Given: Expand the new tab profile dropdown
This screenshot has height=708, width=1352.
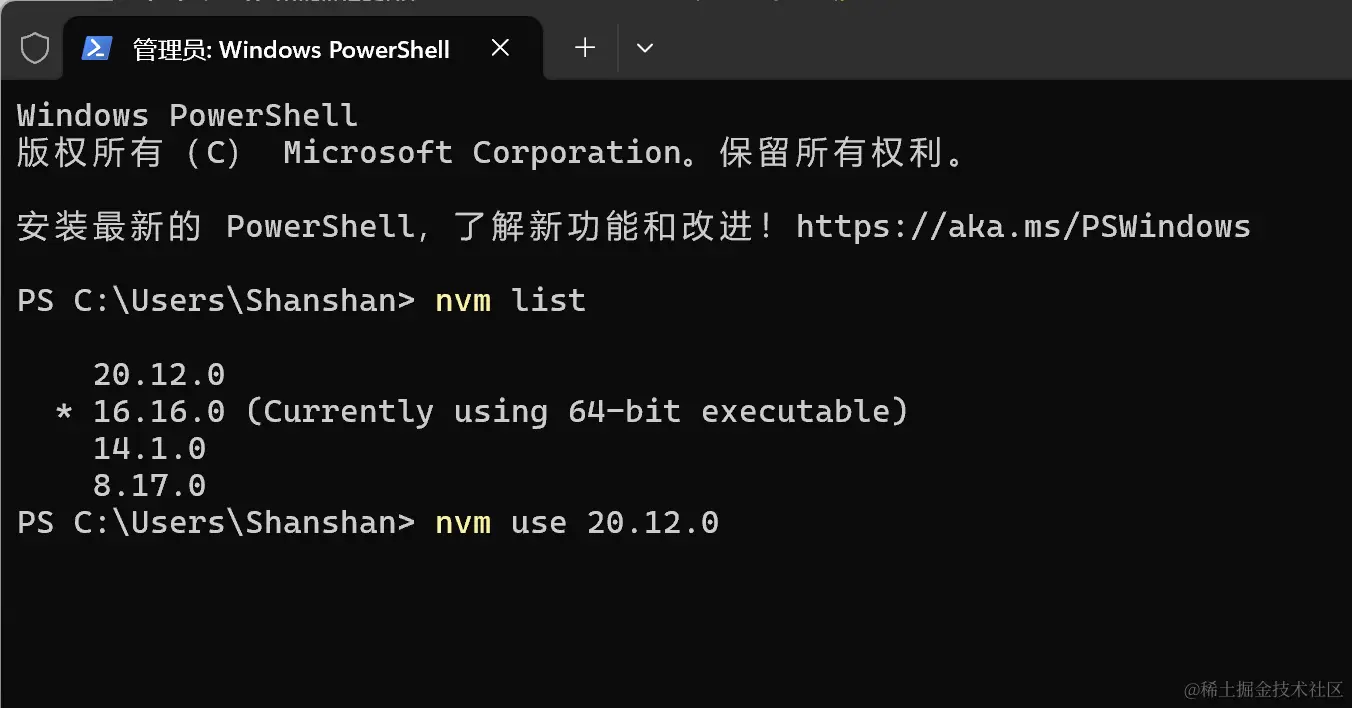Looking at the screenshot, I should tap(645, 47).
